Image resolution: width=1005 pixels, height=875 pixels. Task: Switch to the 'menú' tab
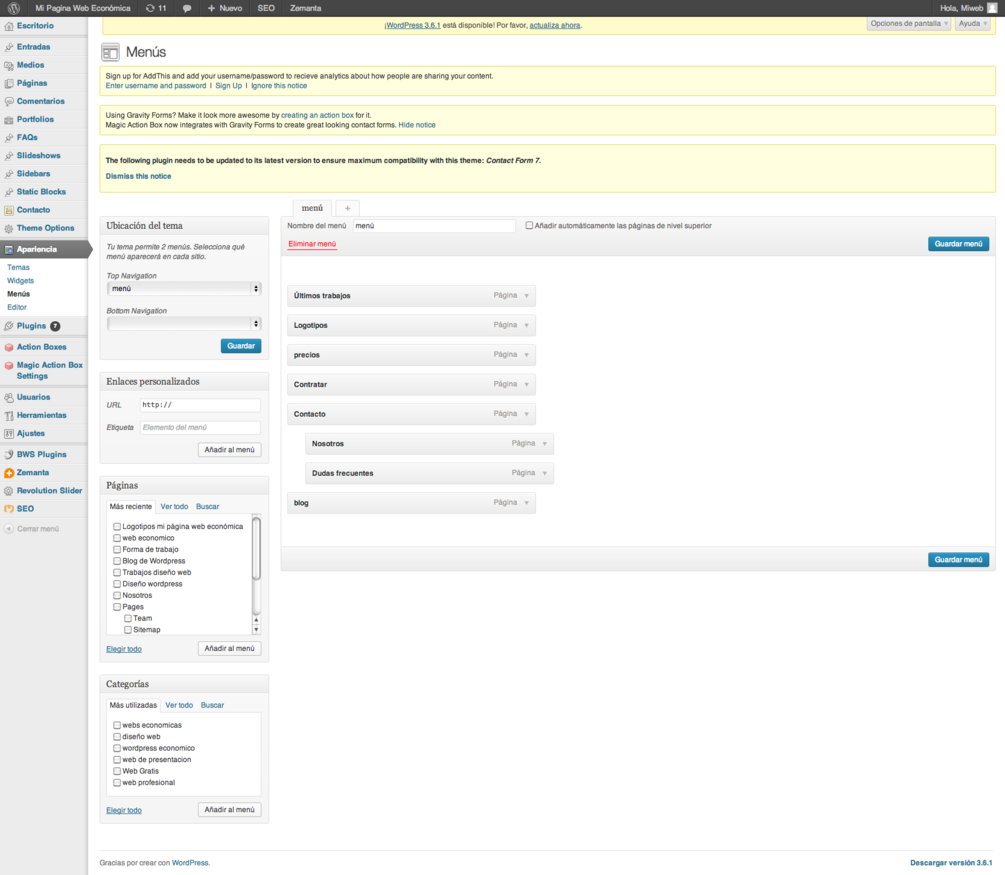312,208
